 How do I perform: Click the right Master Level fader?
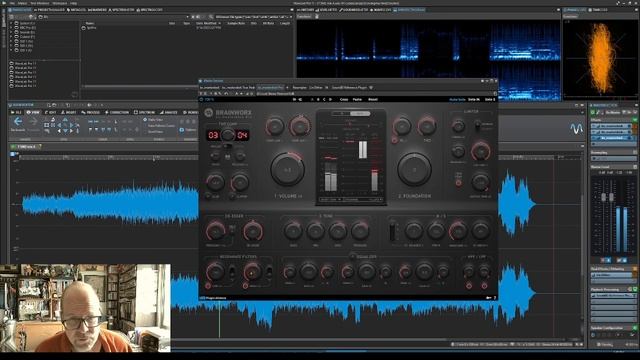point(611,197)
